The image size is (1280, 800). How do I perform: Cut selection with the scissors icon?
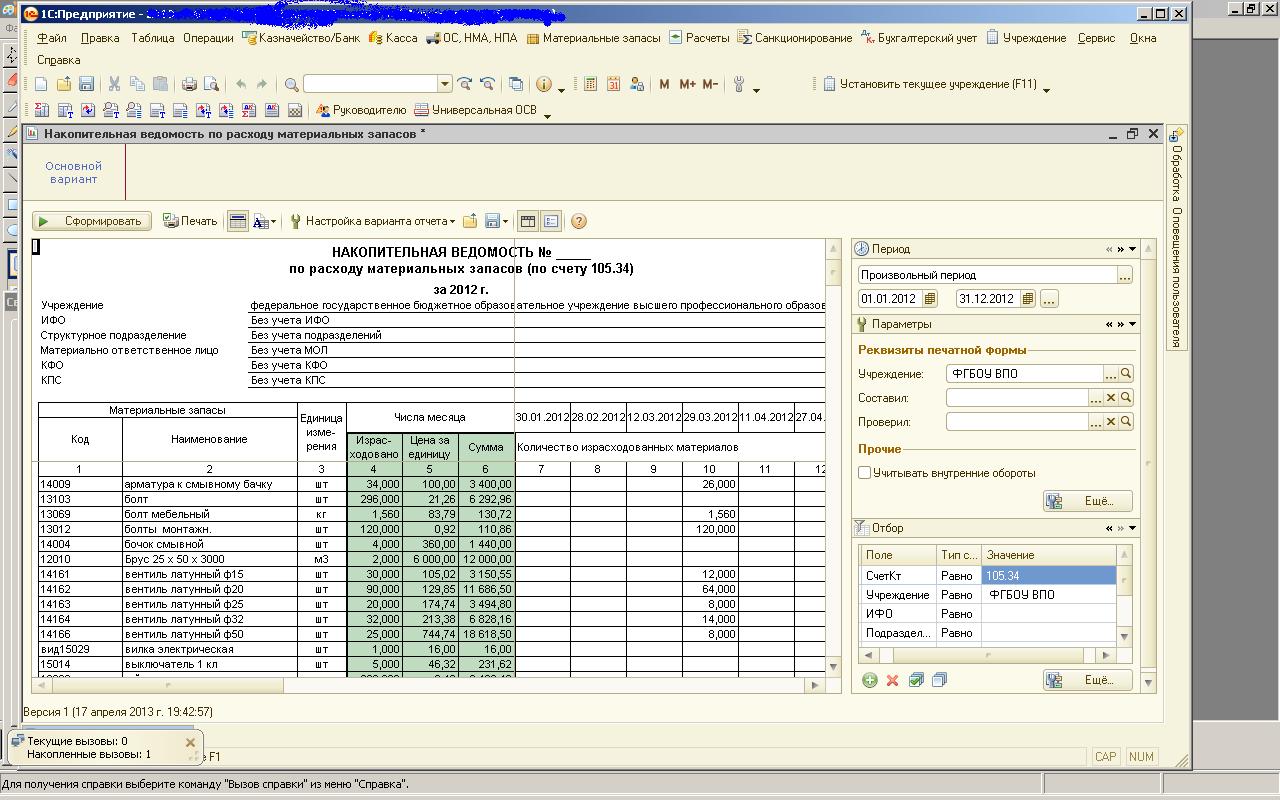click(114, 85)
